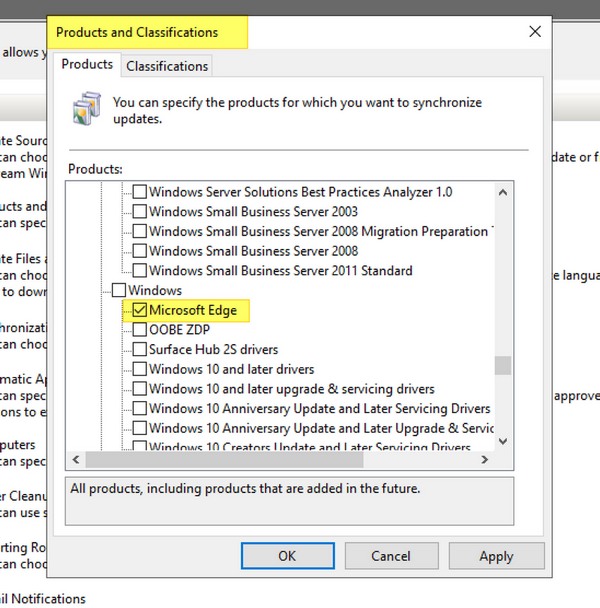600x608 pixels.
Task: Click the products books icon beside description
Action: (x=87, y=109)
